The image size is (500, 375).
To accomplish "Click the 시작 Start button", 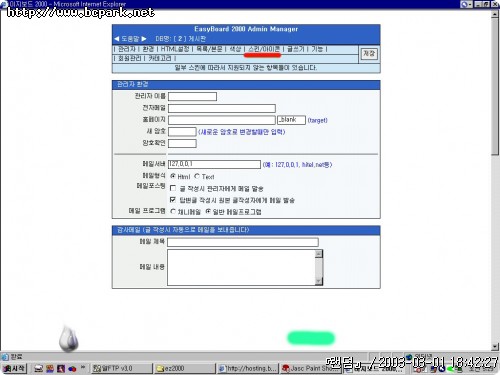I will pos(14,368).
